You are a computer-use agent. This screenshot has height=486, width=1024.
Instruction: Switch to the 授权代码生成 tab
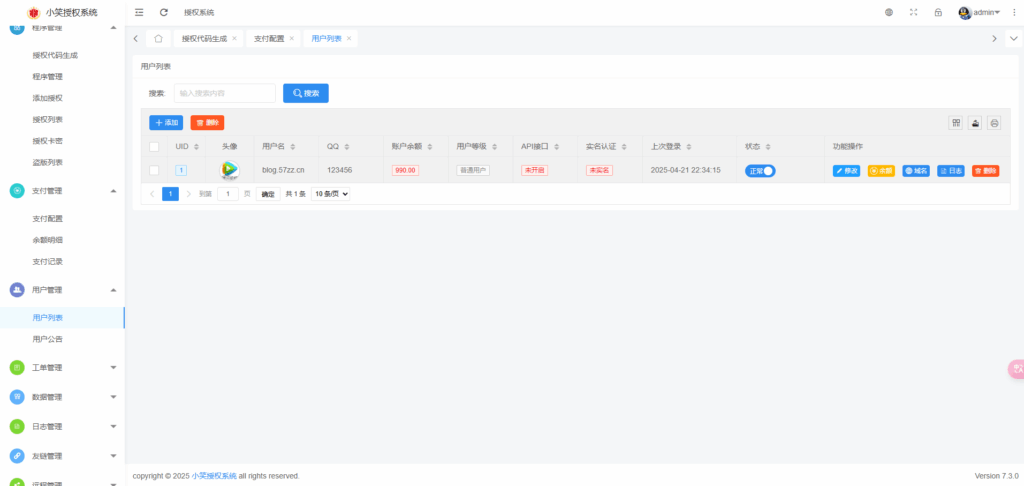(x=204, y=39)
